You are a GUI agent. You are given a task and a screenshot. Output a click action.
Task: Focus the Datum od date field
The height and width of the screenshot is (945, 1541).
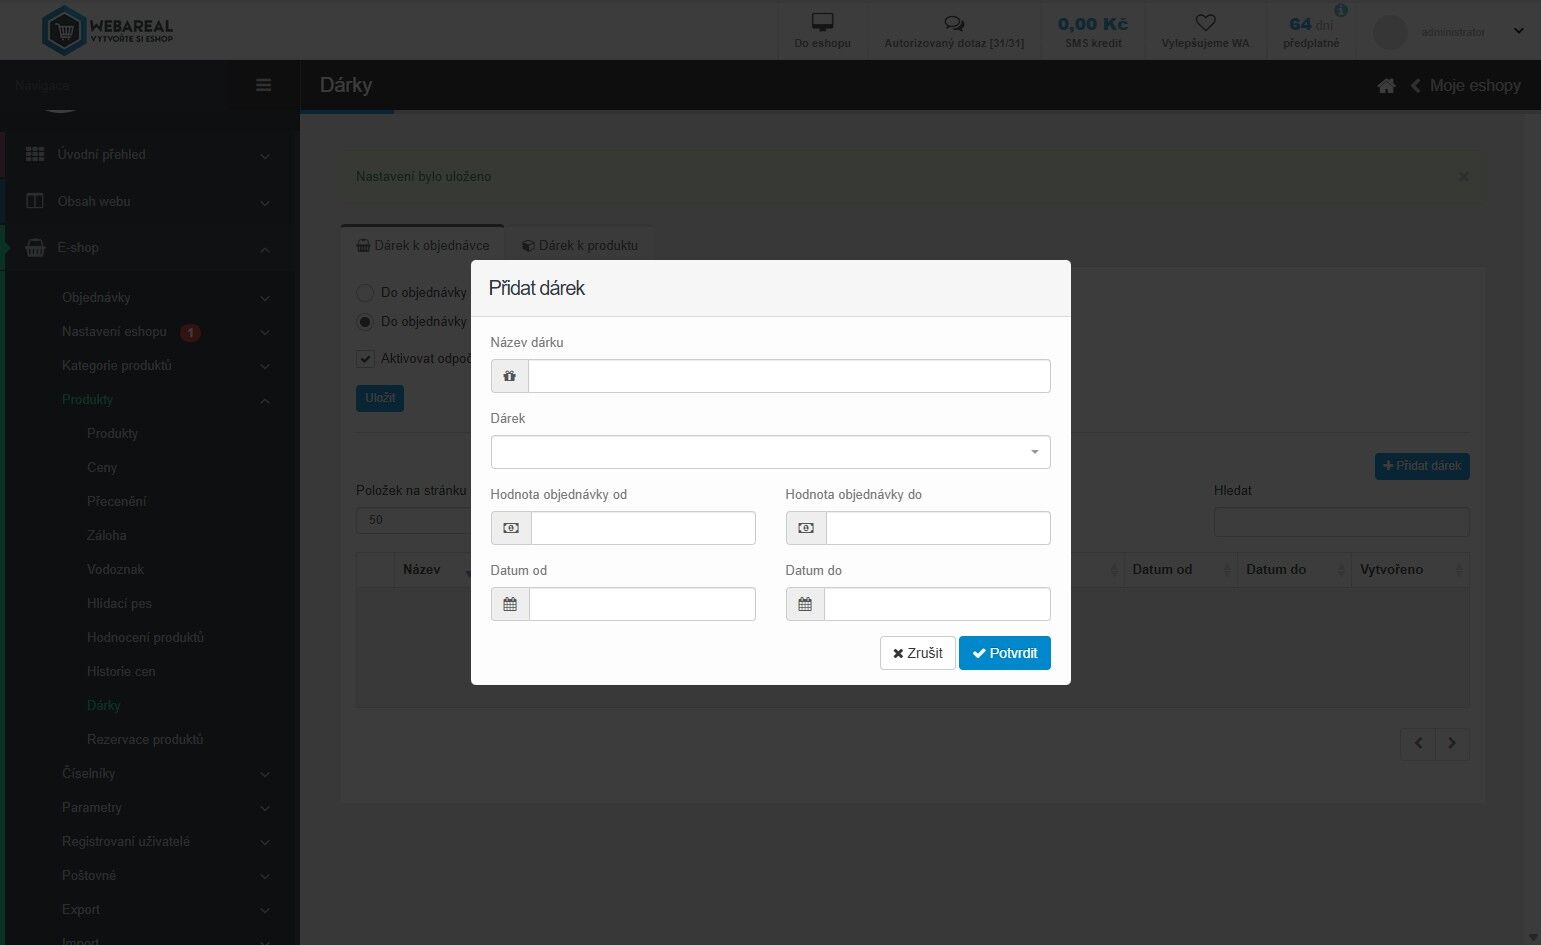point(642,604)
